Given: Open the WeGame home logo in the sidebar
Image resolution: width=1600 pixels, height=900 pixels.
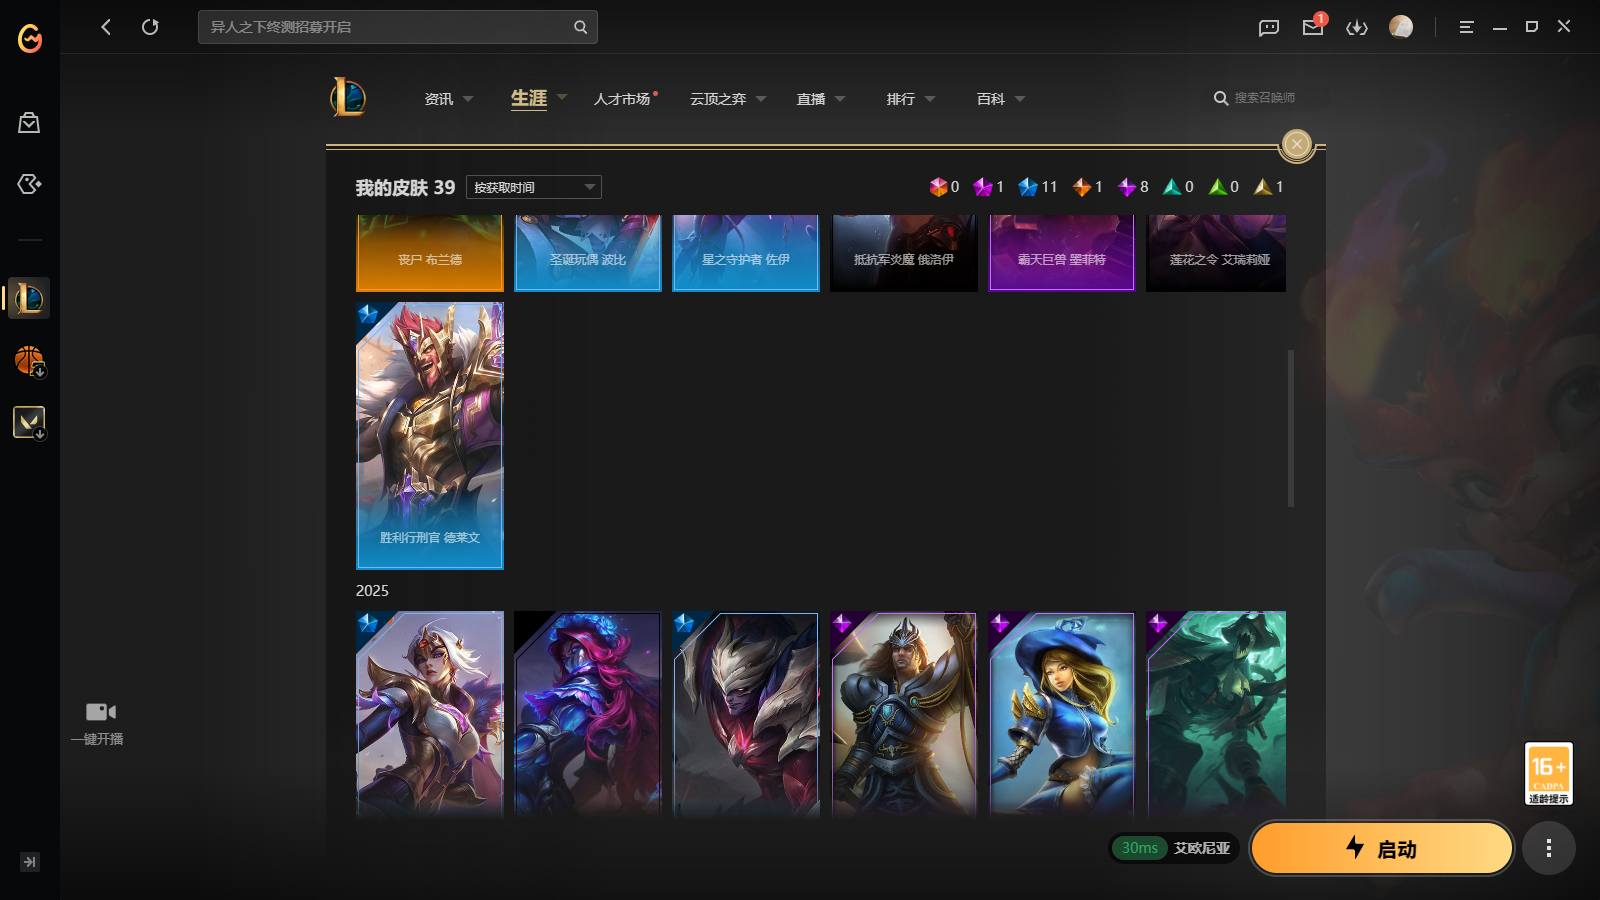Looking at the screenshot, I should pos(30,38).
